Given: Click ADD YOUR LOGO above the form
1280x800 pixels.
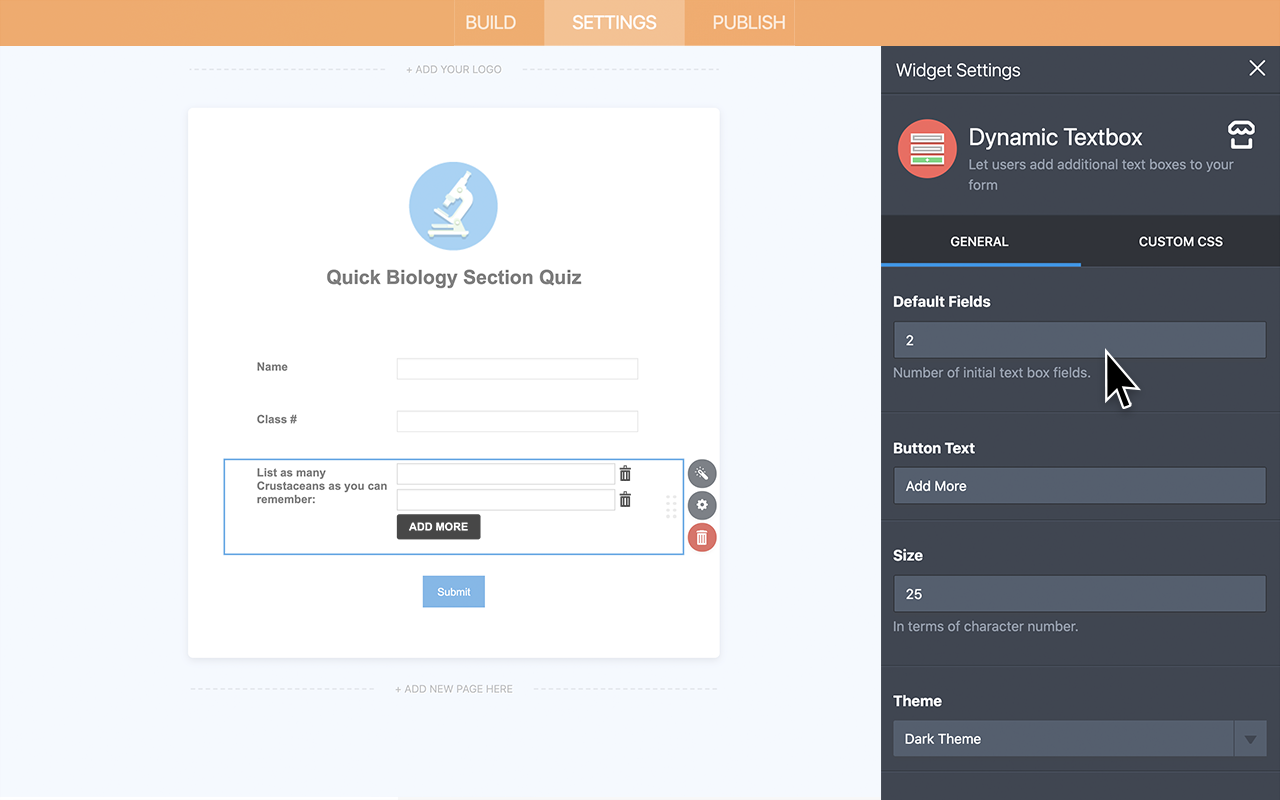Looking at the screenshot, I should (x=453, y=69).
